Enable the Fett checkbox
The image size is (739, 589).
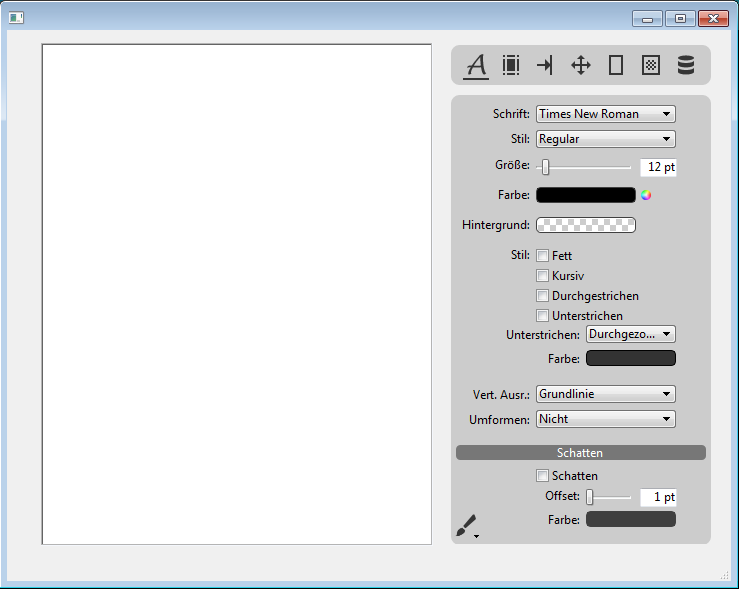(543, 256)
